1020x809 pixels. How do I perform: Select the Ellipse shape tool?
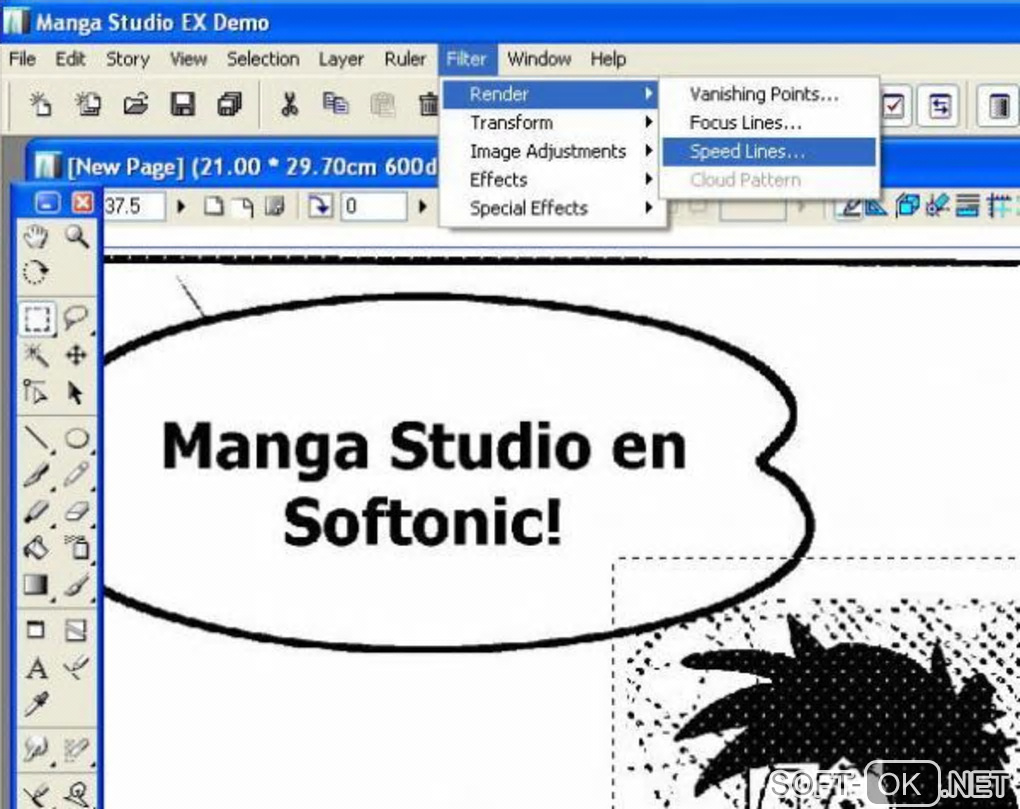point(77,438)
